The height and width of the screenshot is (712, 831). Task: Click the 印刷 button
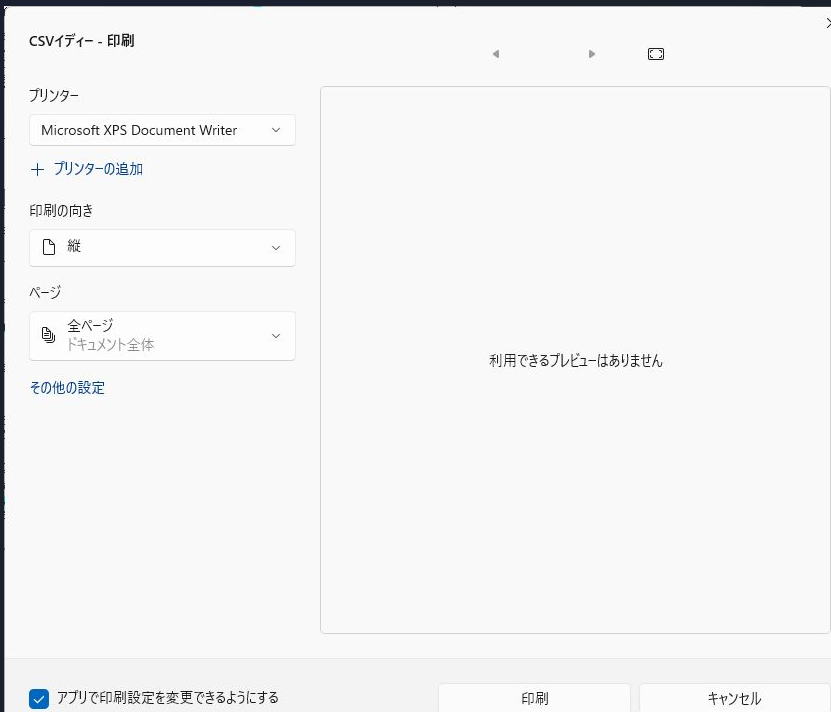tap(534, 698)
